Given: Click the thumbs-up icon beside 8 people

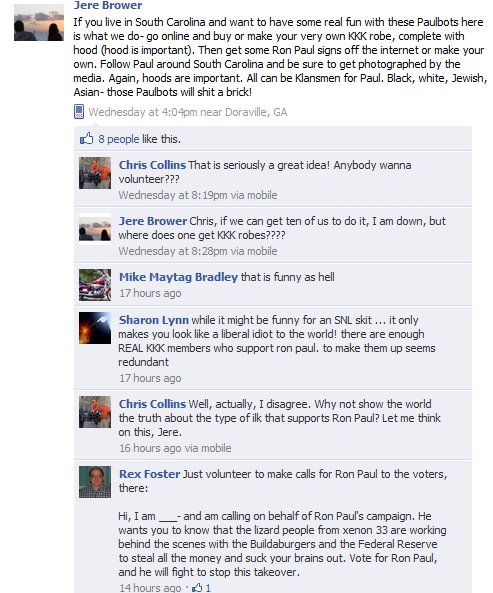Looking at the screenshot, I should click(x=86, y=138).
